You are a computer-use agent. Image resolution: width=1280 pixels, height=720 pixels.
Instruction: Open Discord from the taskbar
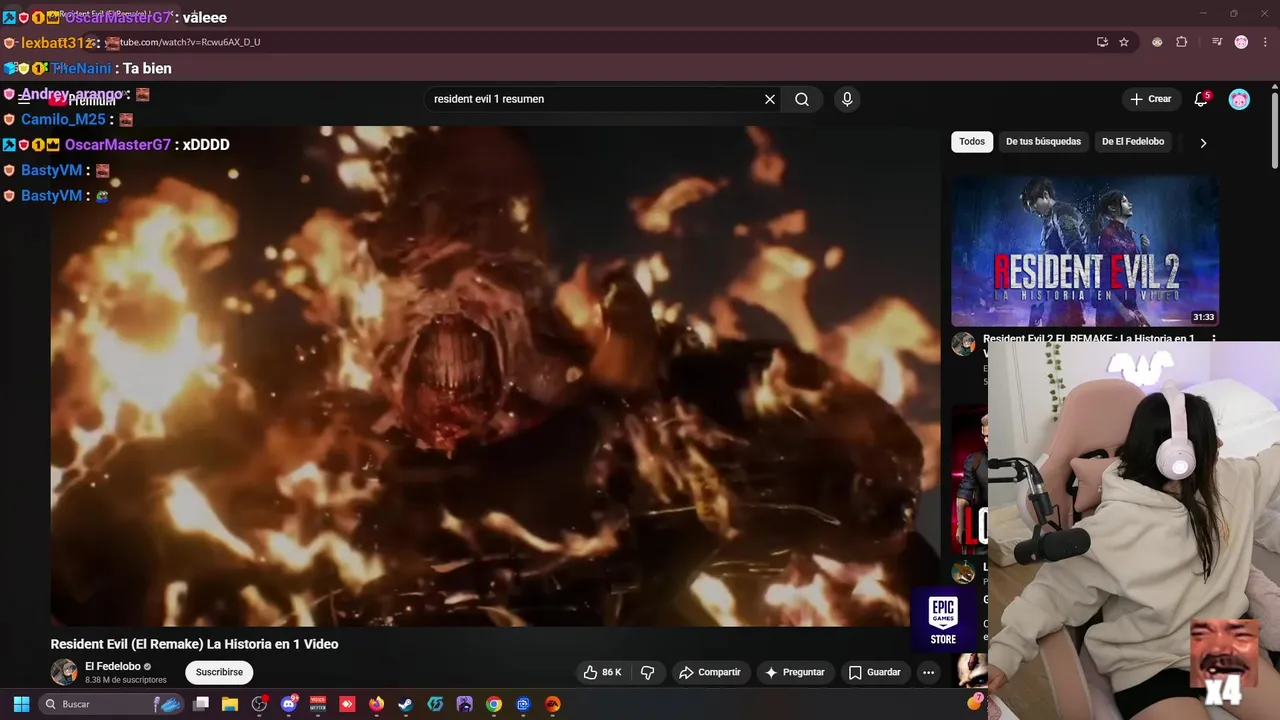(x=289, y=704)
